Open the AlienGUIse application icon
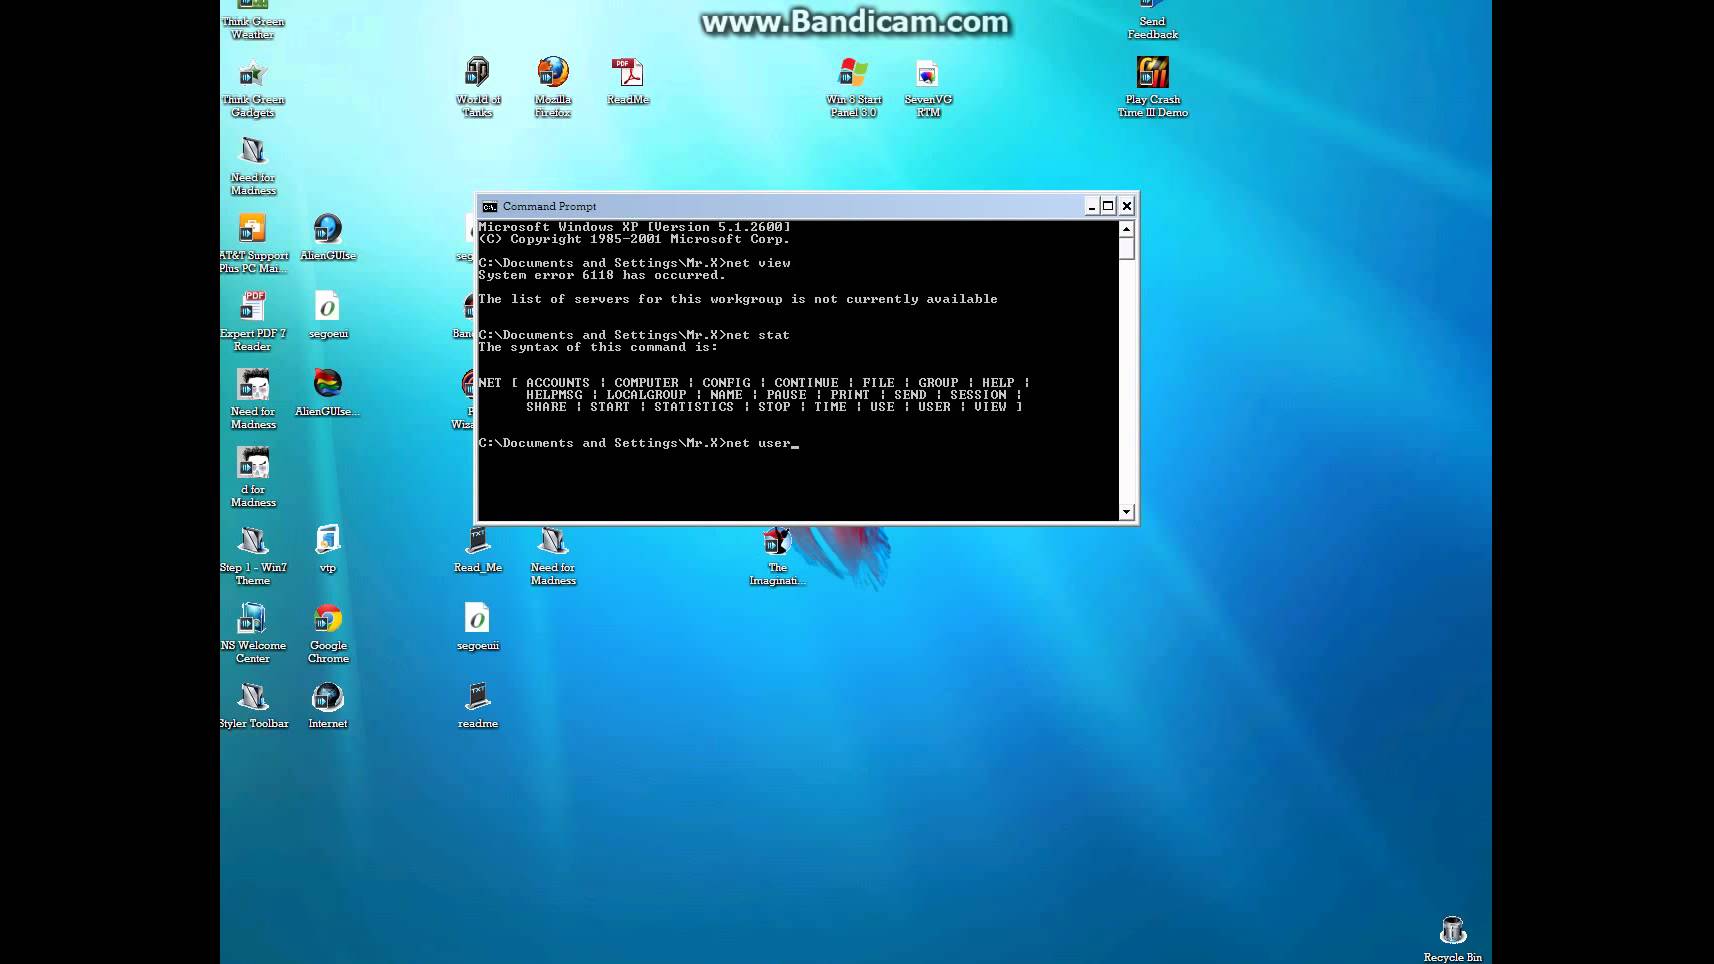The image size is (1714, 964). (x=328, y=228)
